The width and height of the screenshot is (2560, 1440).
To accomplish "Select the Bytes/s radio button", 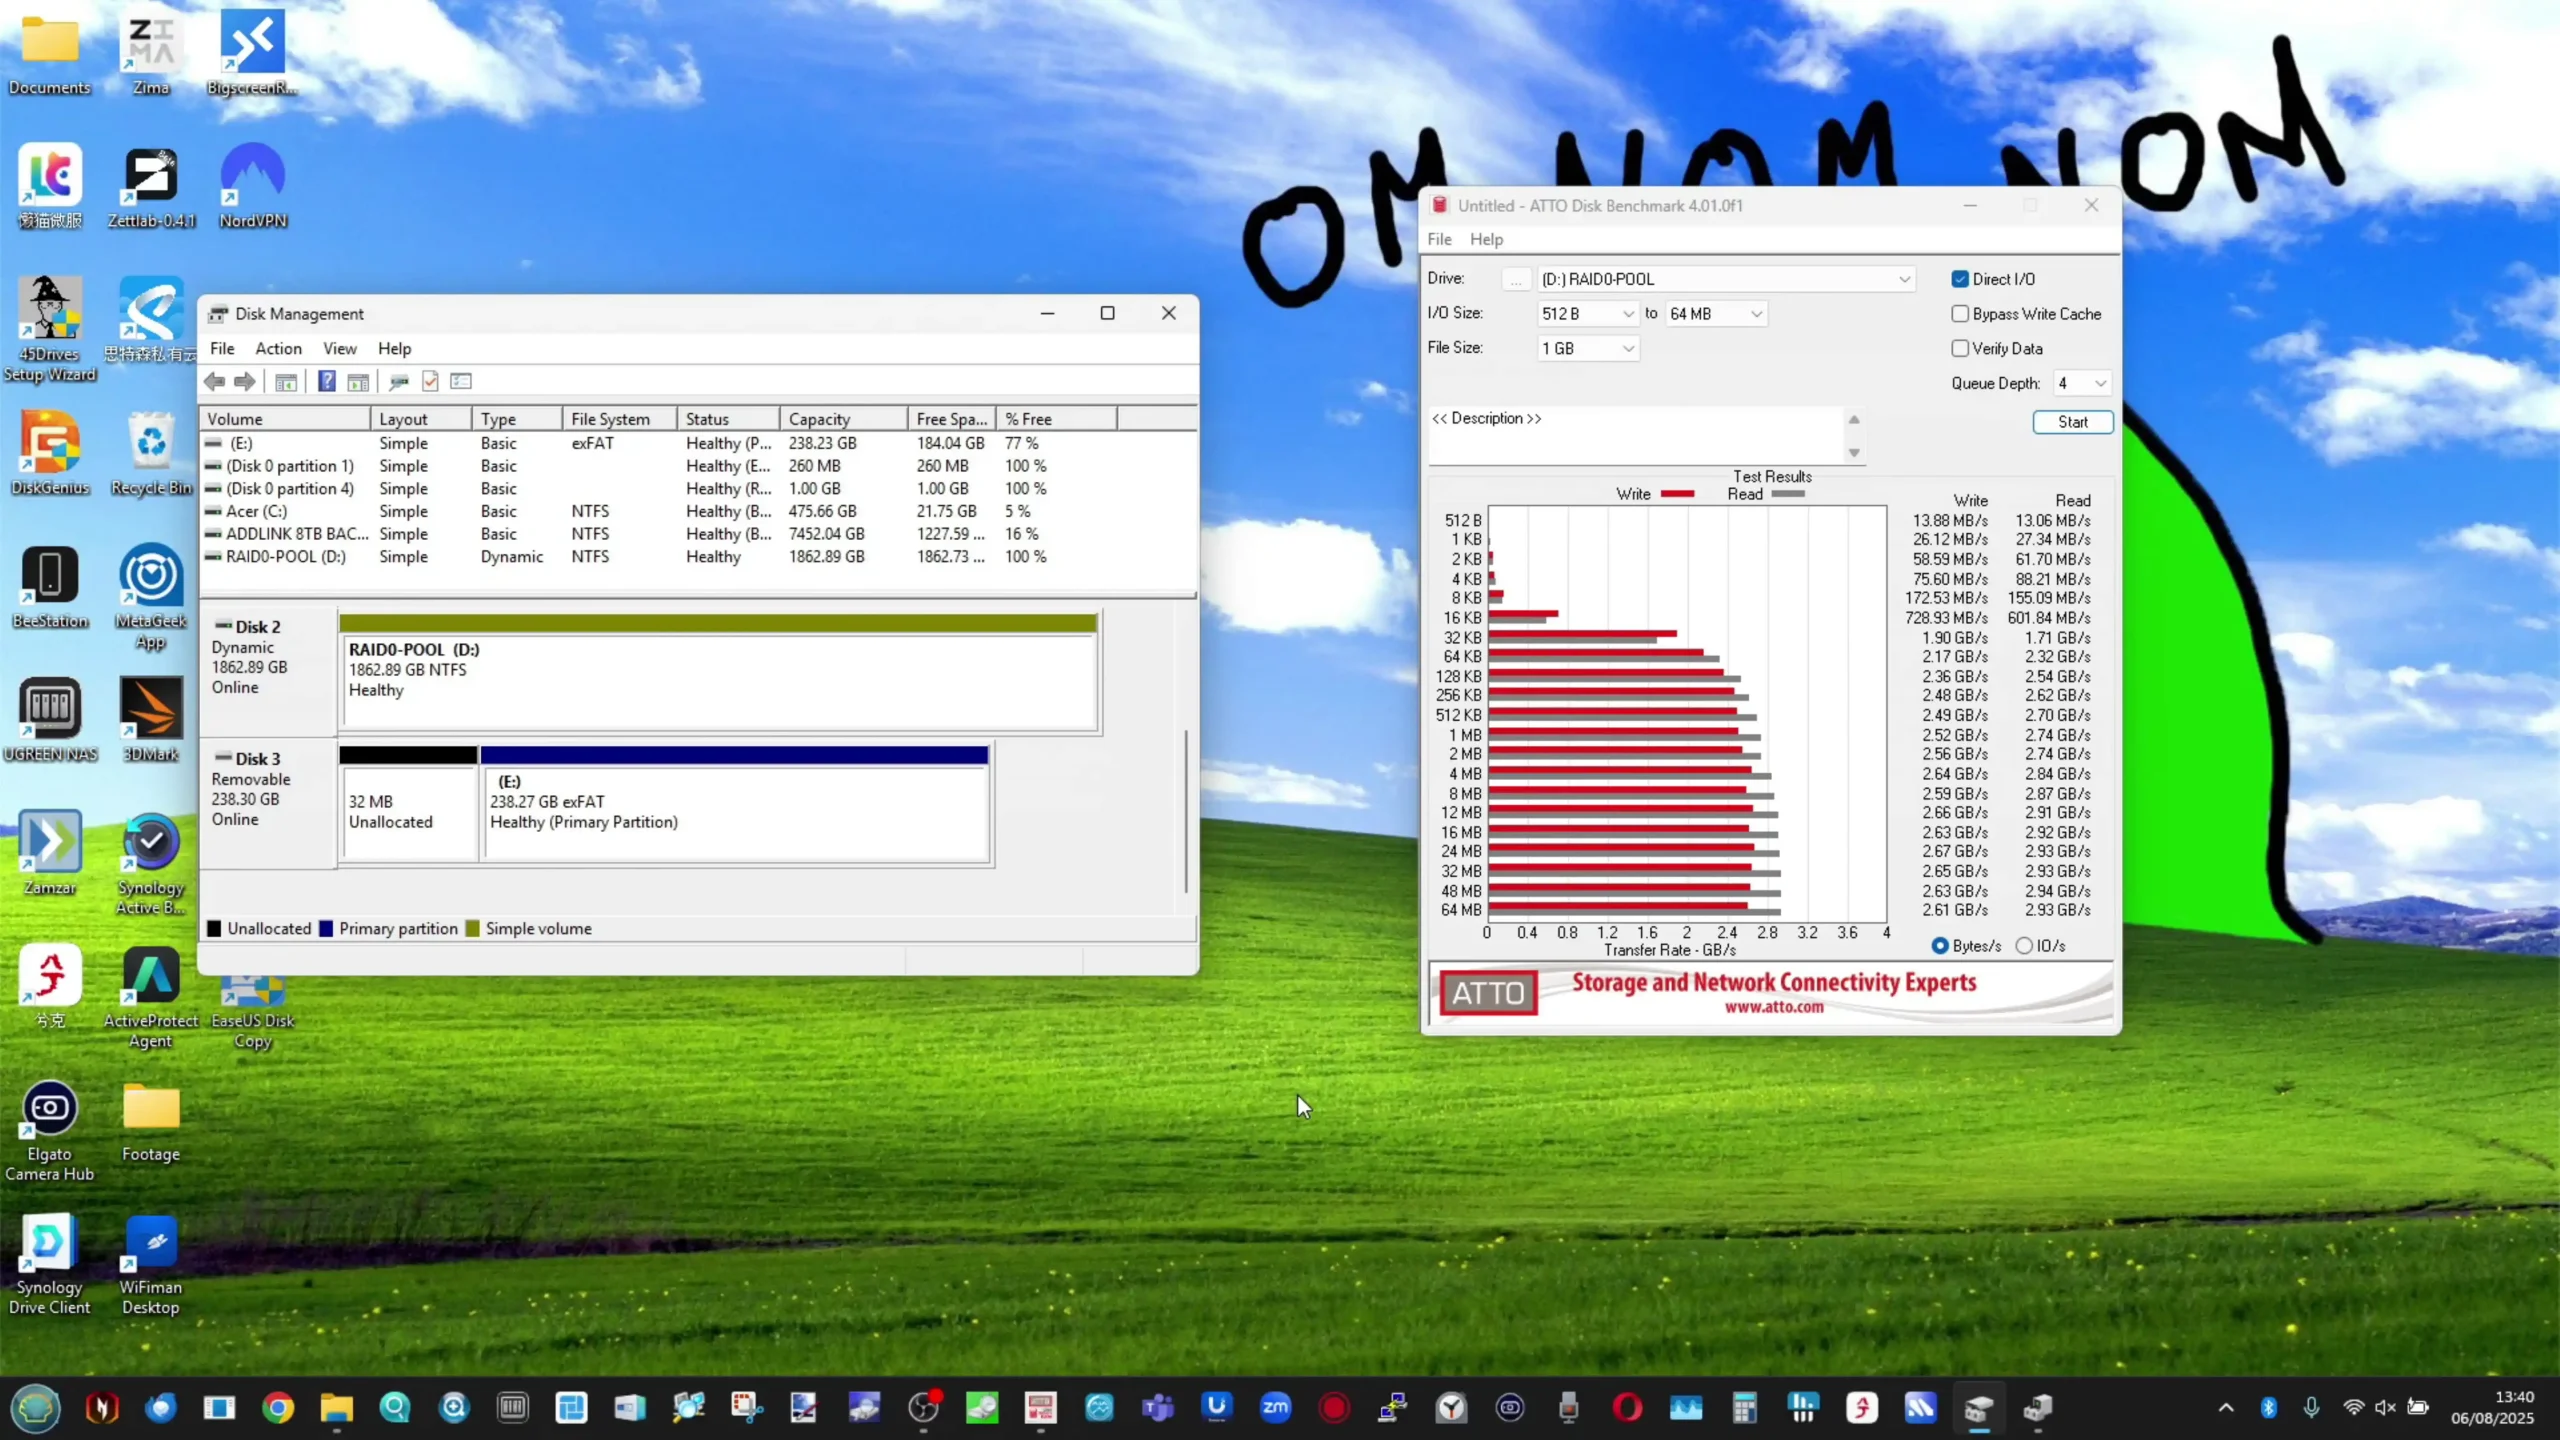I will (1939, 946).
